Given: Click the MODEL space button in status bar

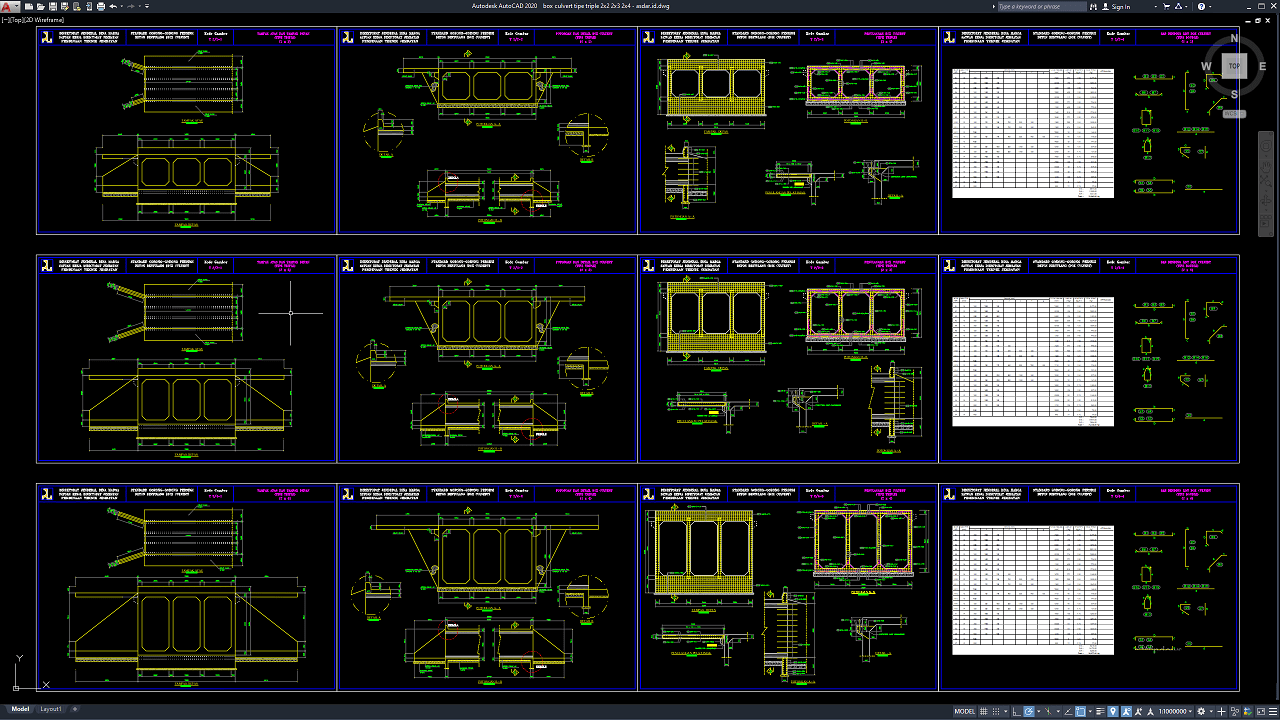Looking at the screenshot, I should [965, 711].
